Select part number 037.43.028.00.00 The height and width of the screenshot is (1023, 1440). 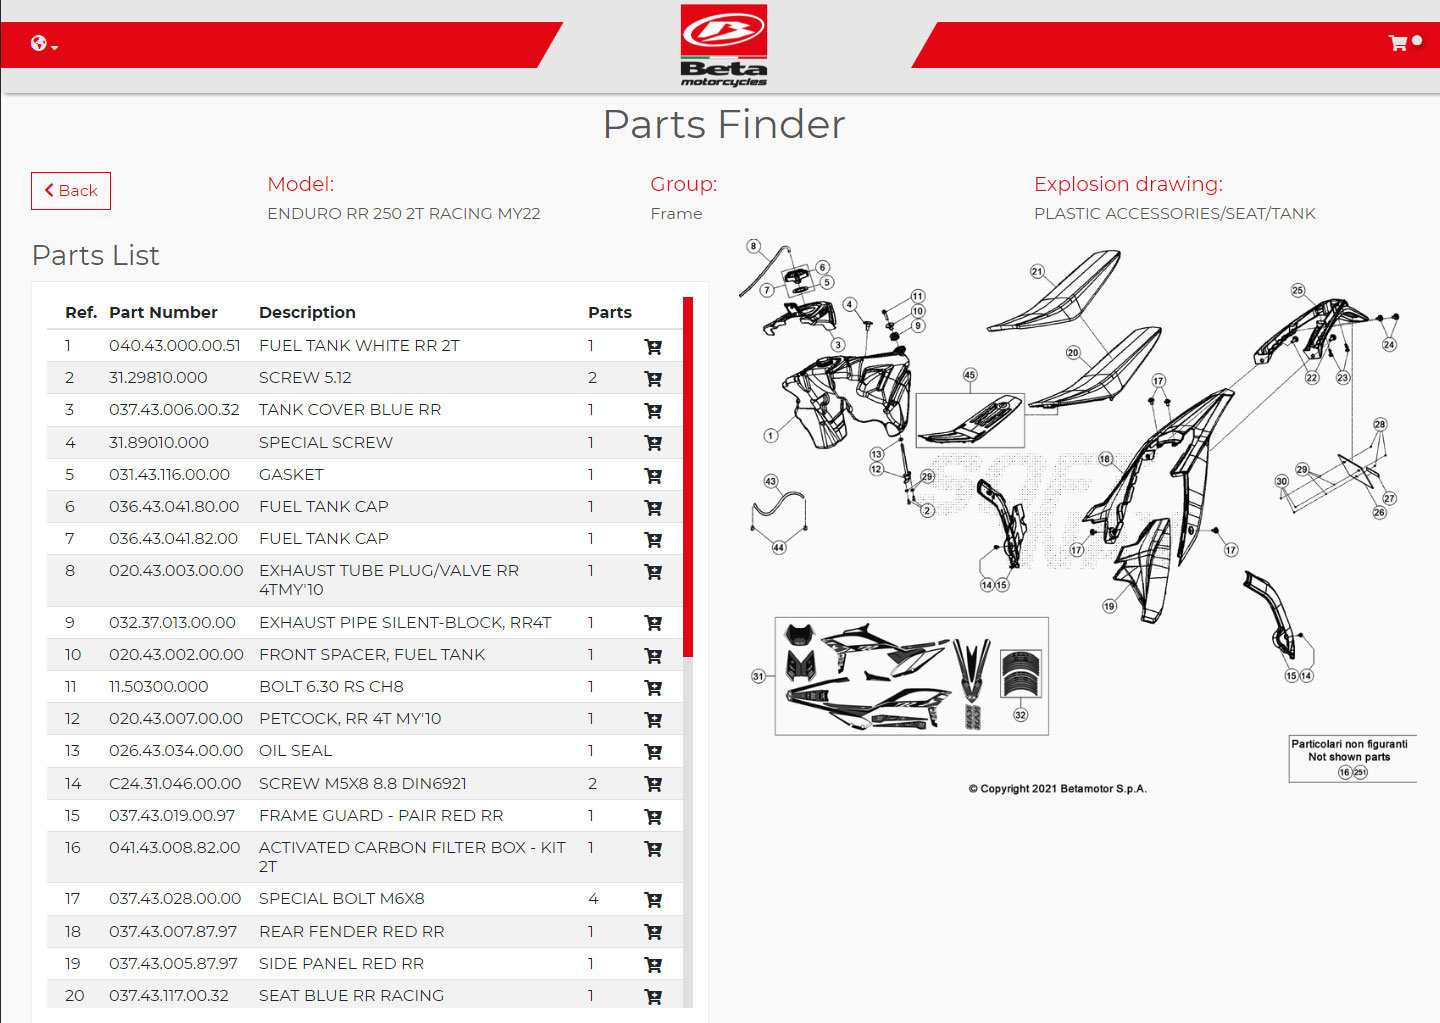coord(175,899)
